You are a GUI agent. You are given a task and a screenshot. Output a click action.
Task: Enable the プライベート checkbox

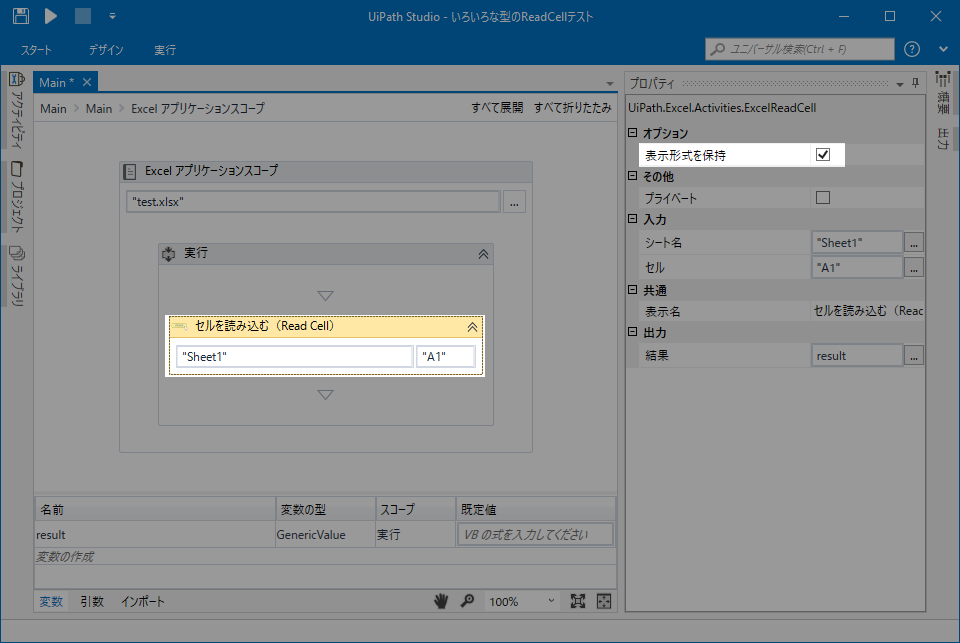point(823,198)
